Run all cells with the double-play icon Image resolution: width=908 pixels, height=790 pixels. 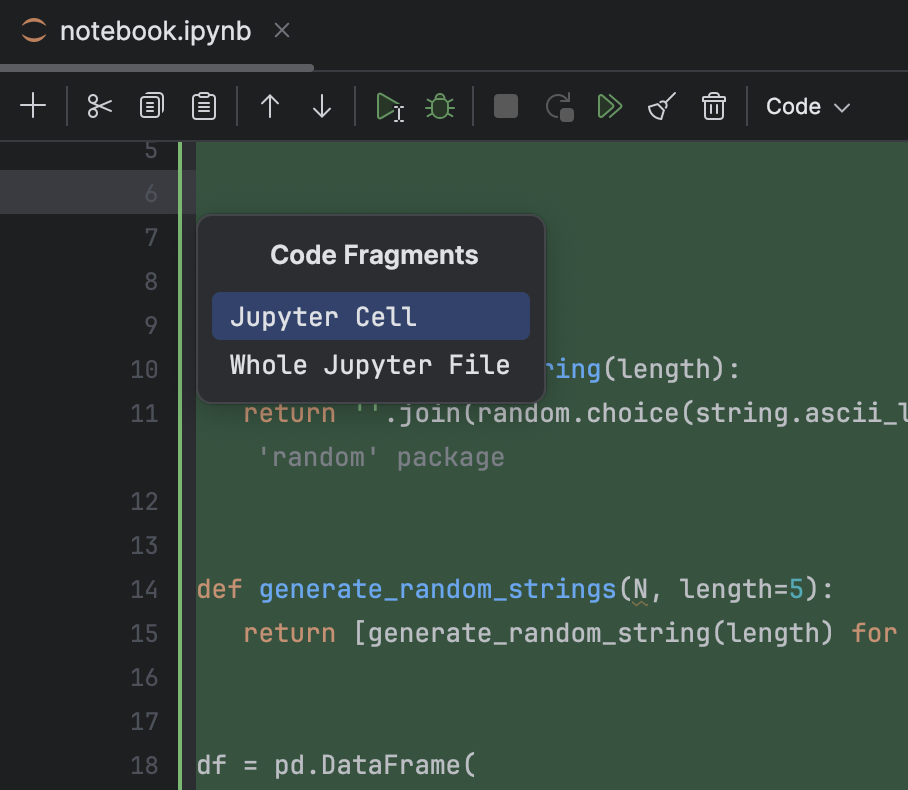(610, 106)
